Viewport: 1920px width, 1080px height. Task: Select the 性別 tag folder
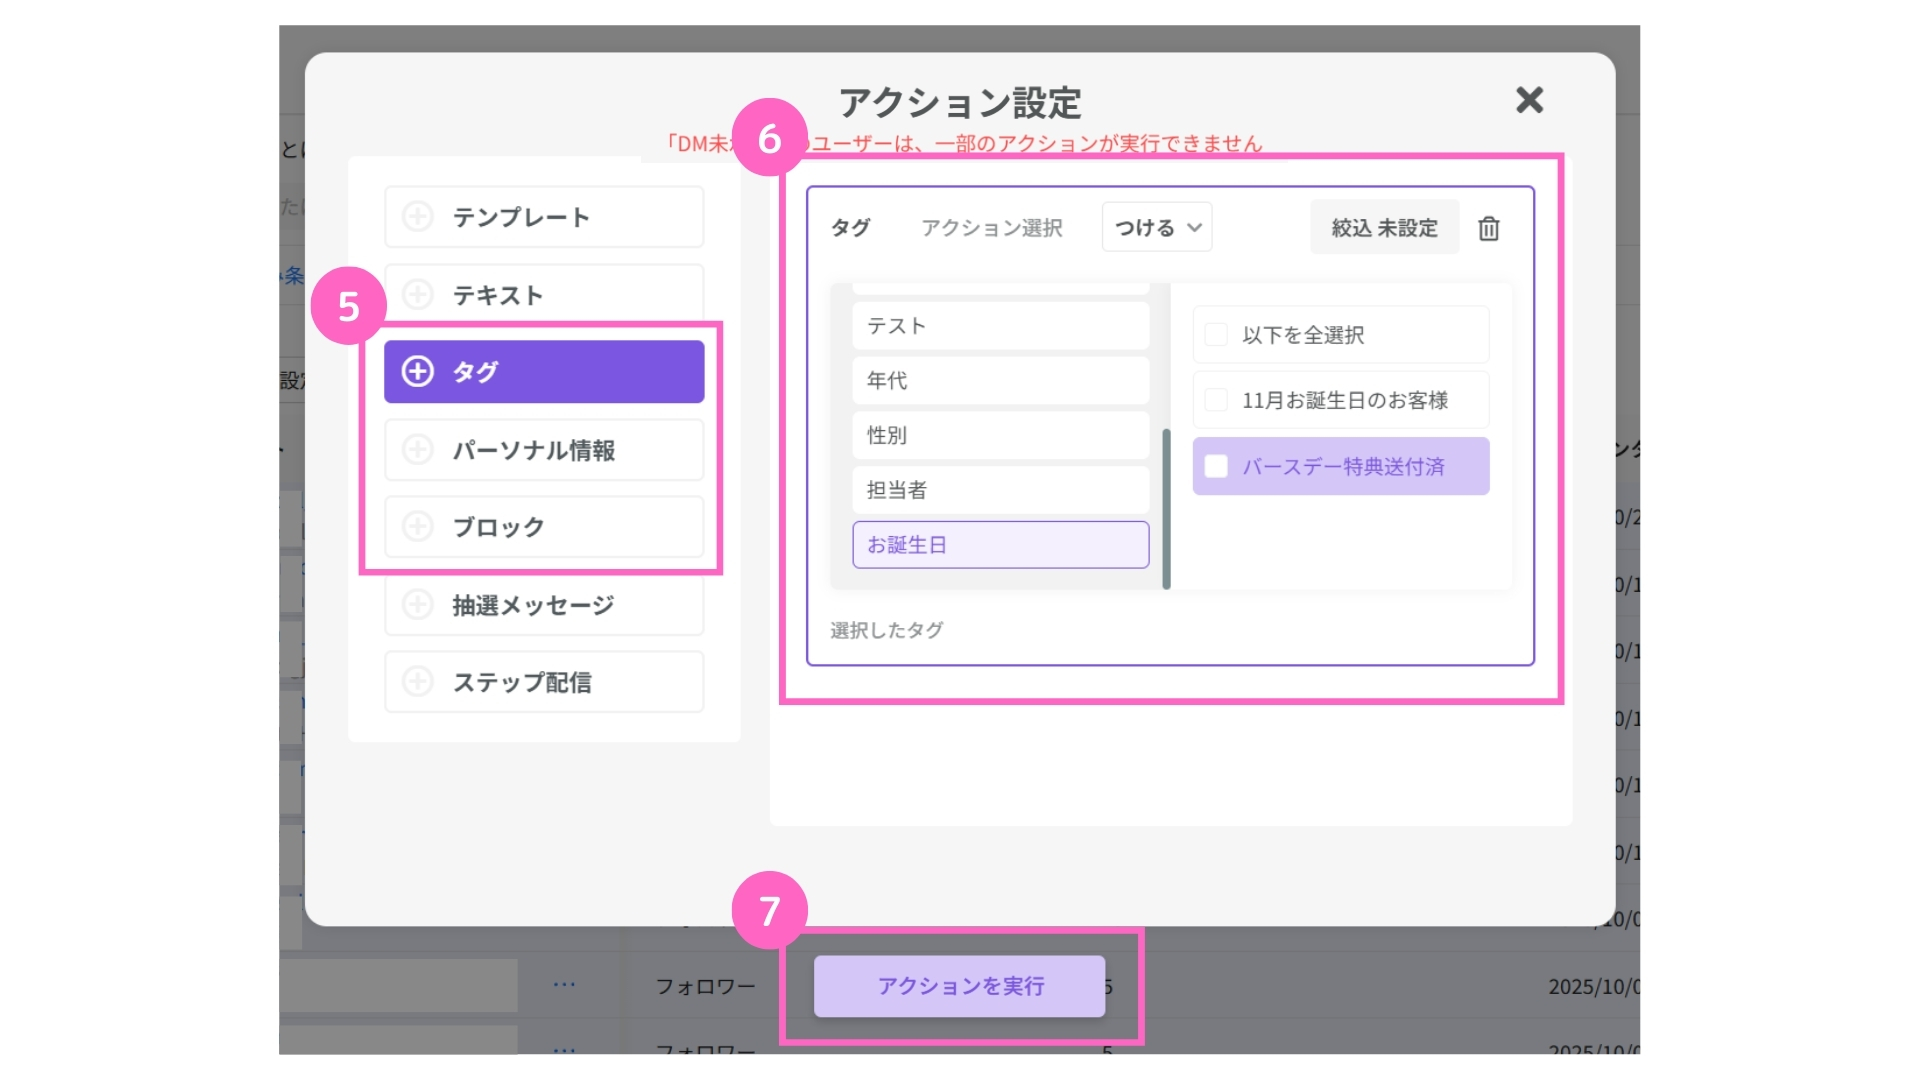1000,435
